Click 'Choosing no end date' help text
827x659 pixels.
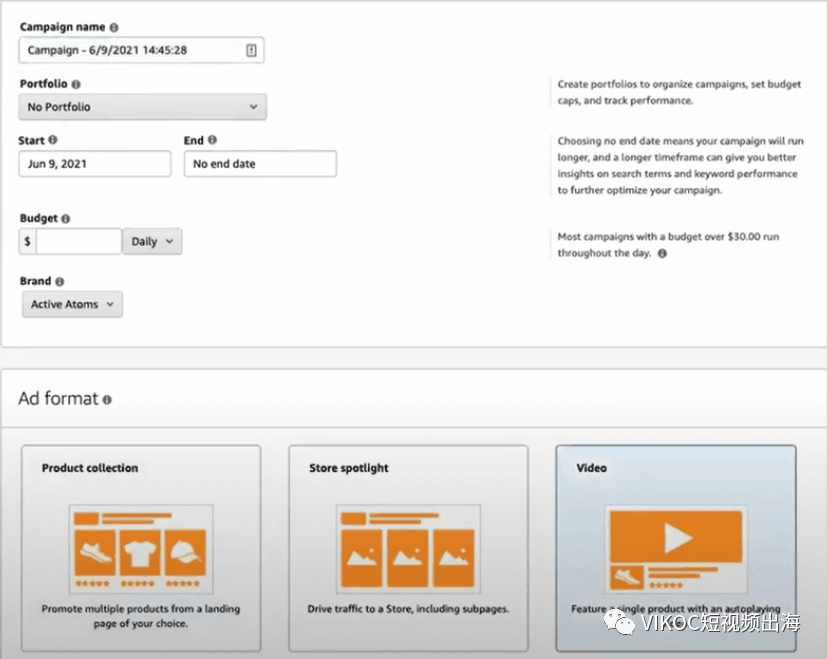click(680, 166)
